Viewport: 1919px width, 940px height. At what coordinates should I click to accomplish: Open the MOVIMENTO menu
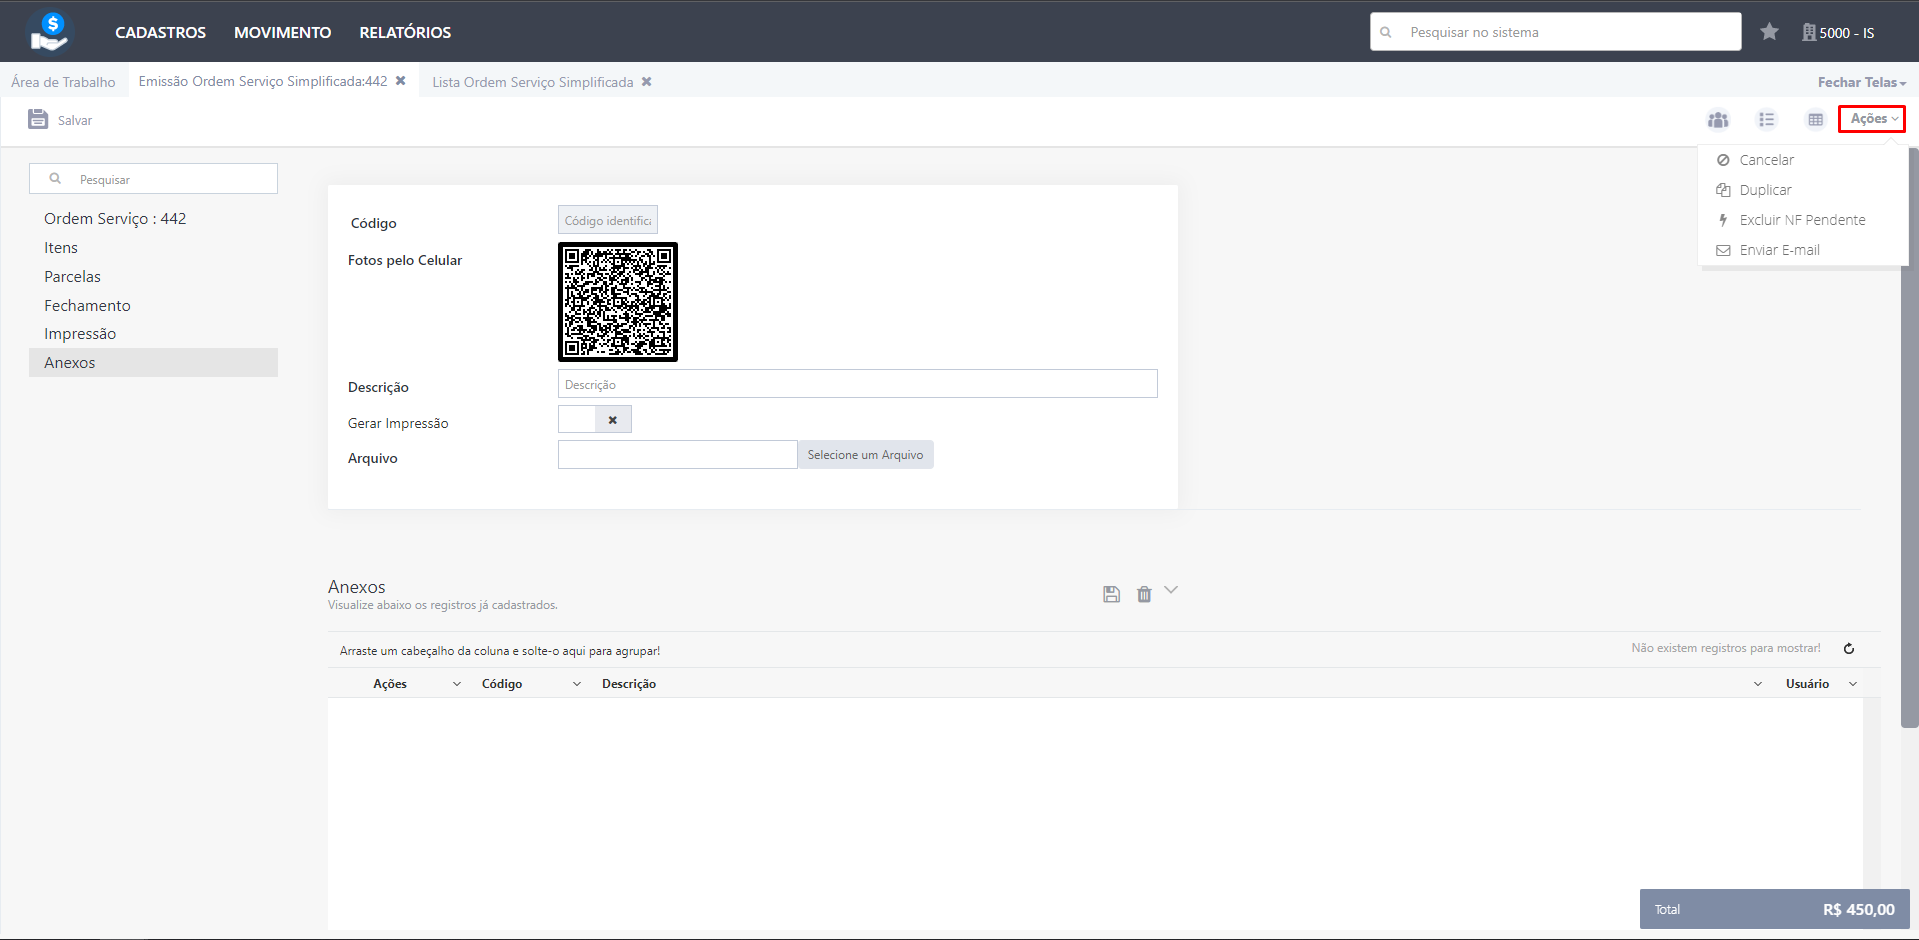[282, 32]
